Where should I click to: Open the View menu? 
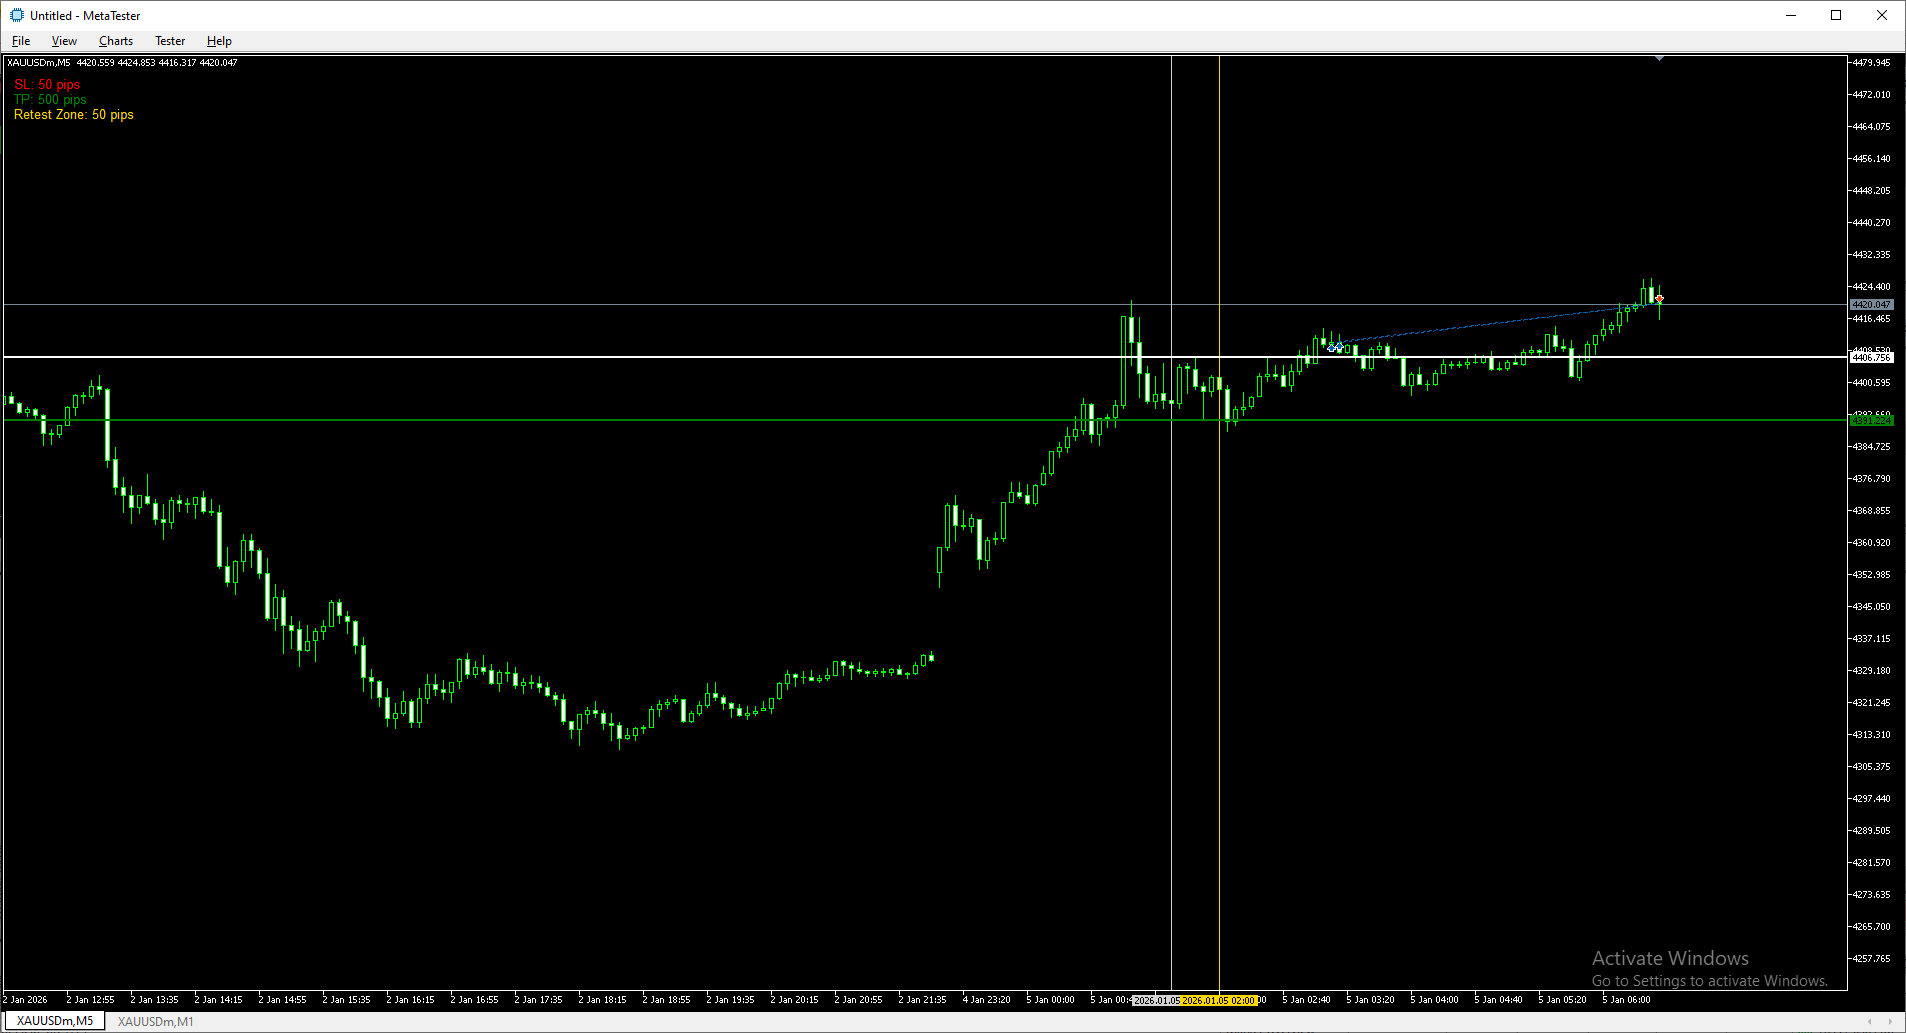coord(64,41)
